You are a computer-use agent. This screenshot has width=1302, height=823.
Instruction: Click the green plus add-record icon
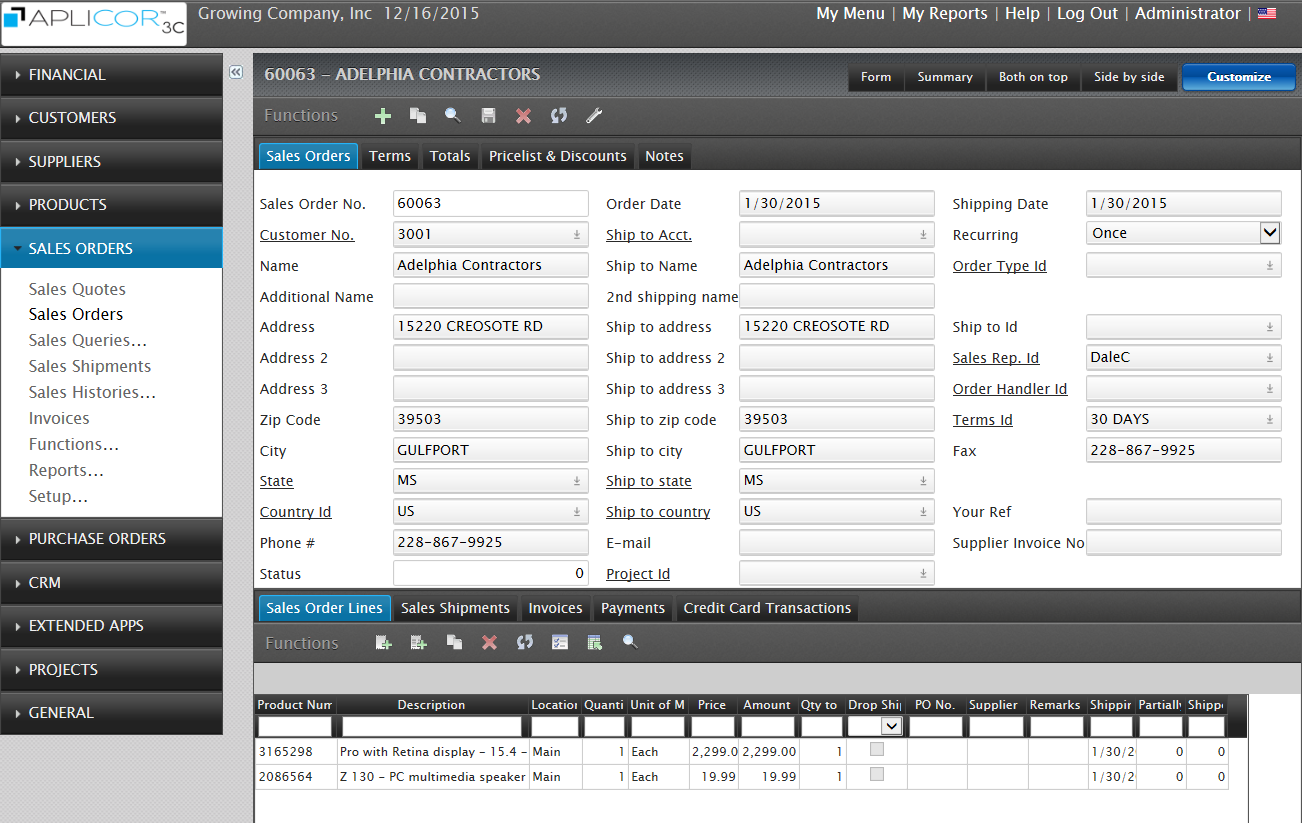coord(382,116)
